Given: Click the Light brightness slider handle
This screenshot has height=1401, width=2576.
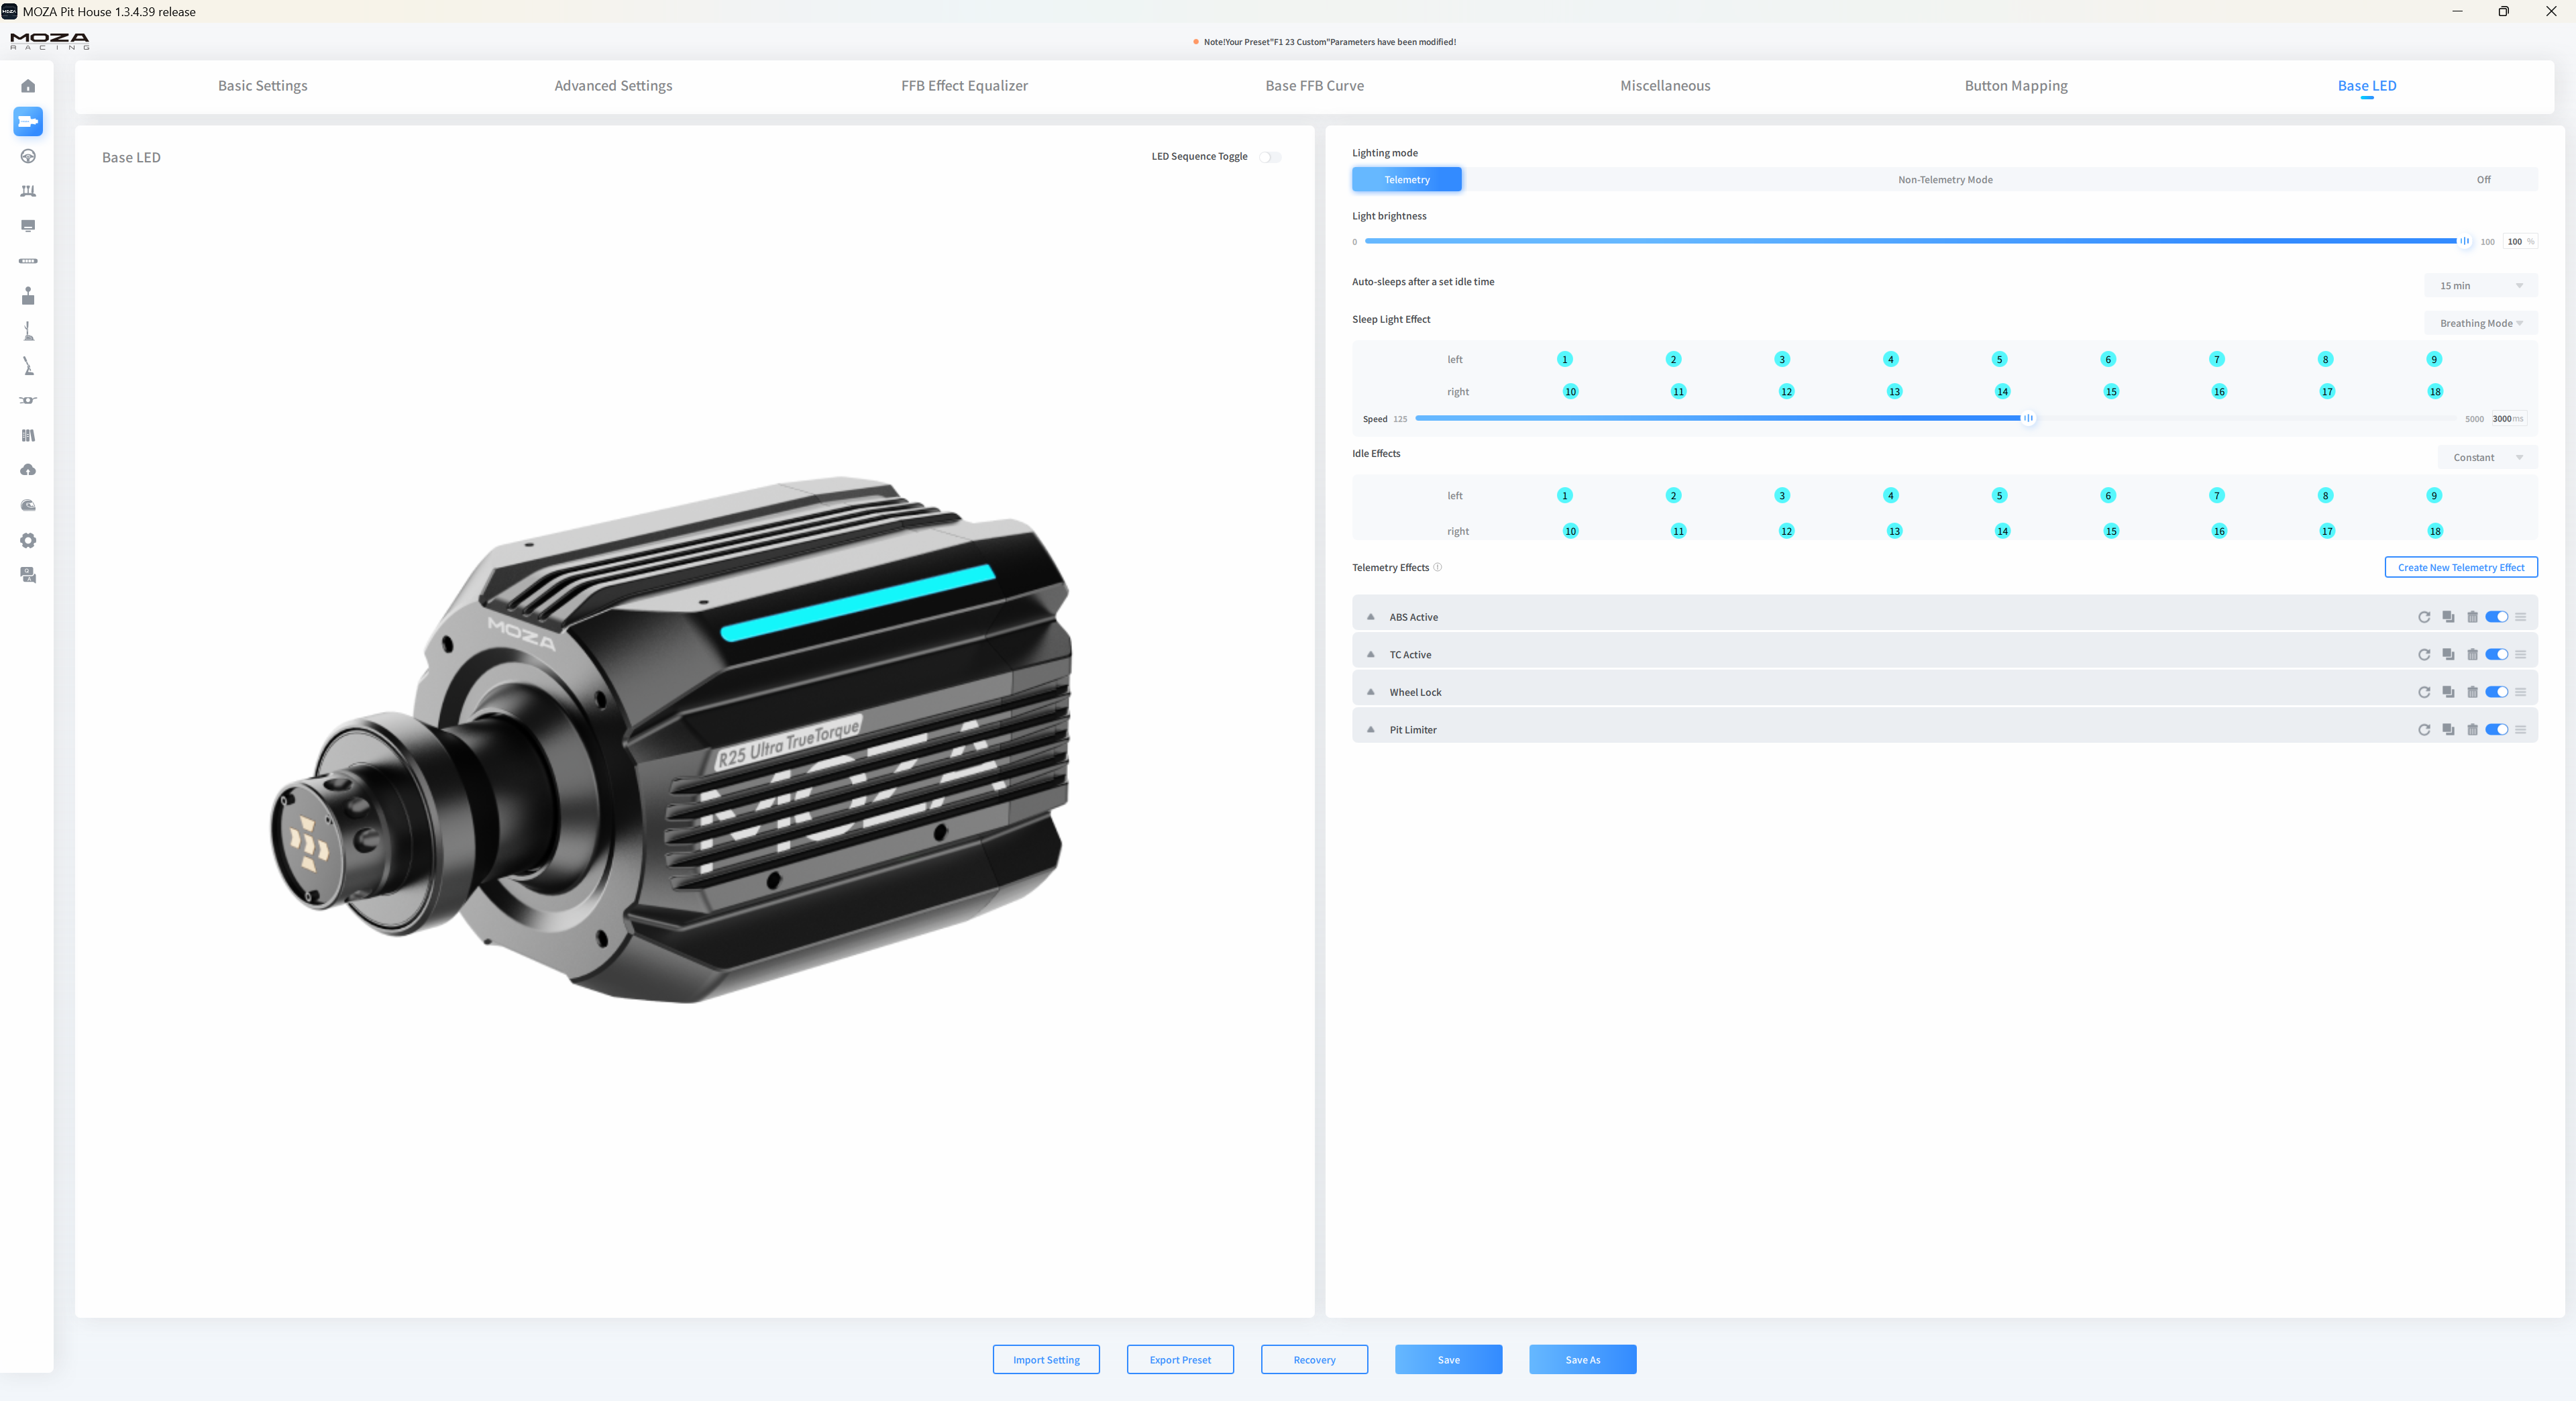Looking at the screenshot, I should (x=2465, y=241).
